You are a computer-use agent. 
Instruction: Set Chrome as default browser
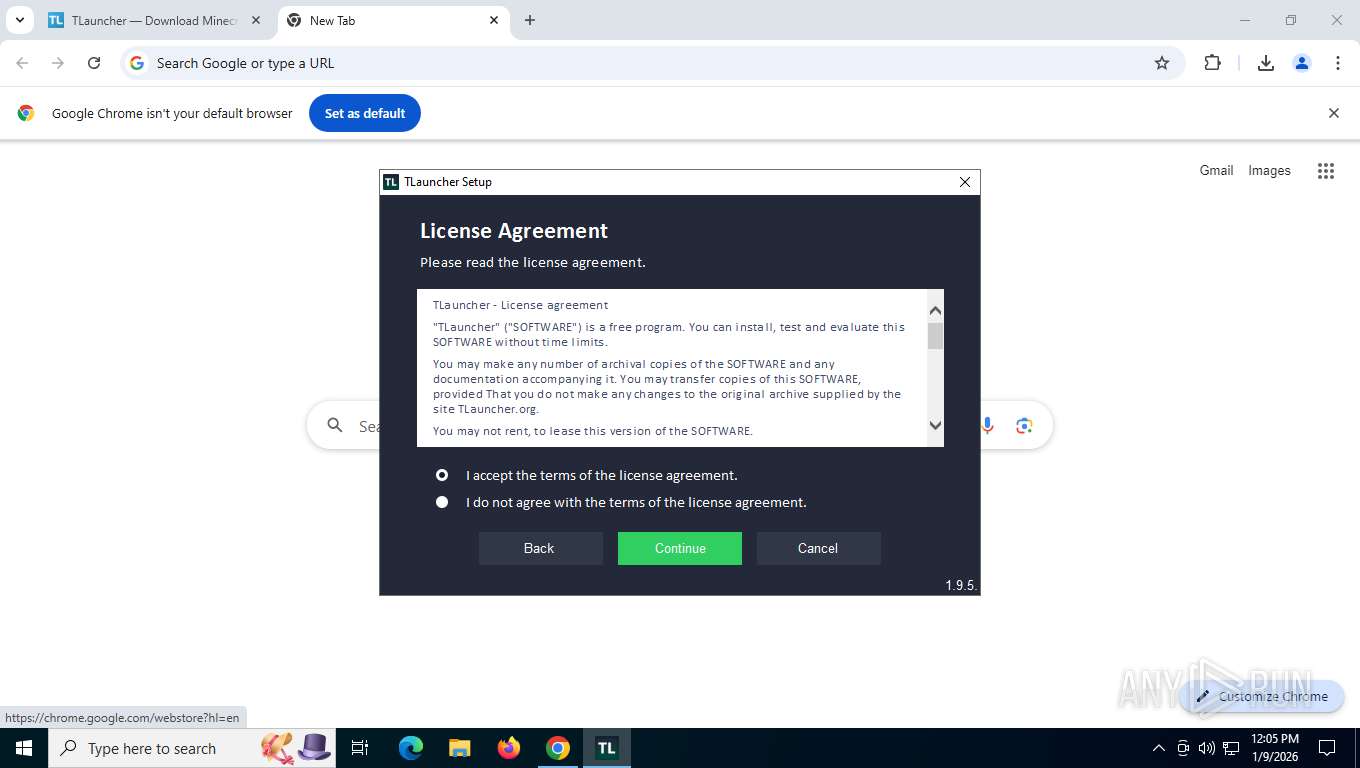(x=365, y=113)
